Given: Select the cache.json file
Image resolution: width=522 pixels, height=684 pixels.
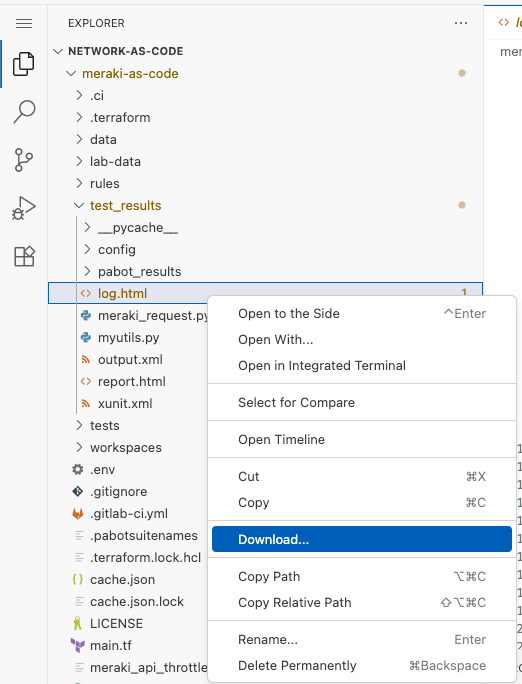Looking at the screenshot, I should tap(122, 580).
